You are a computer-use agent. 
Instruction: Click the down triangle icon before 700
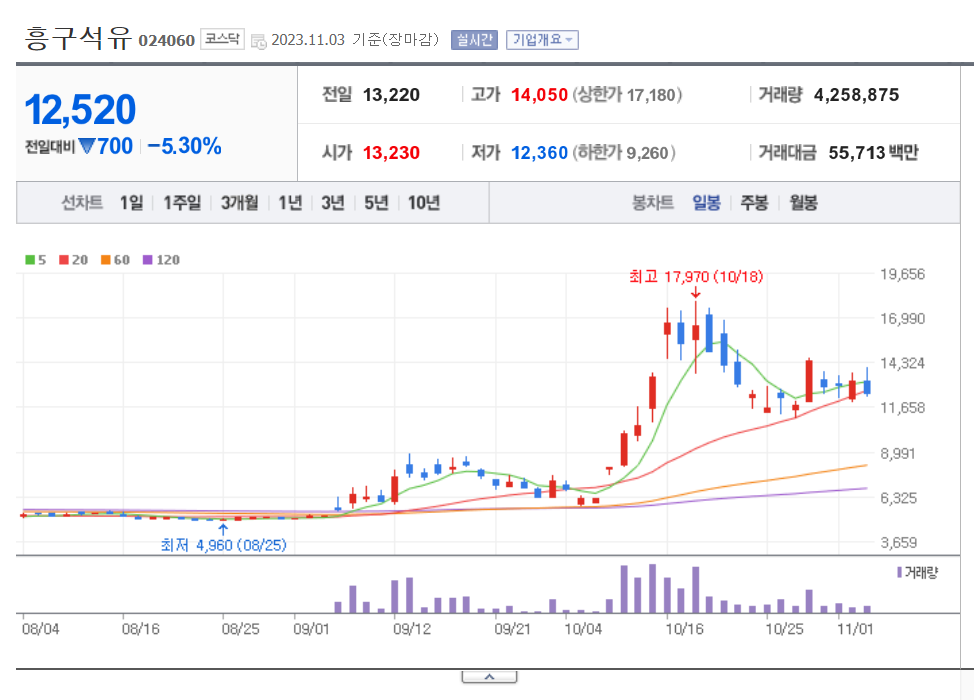point(87,147)
